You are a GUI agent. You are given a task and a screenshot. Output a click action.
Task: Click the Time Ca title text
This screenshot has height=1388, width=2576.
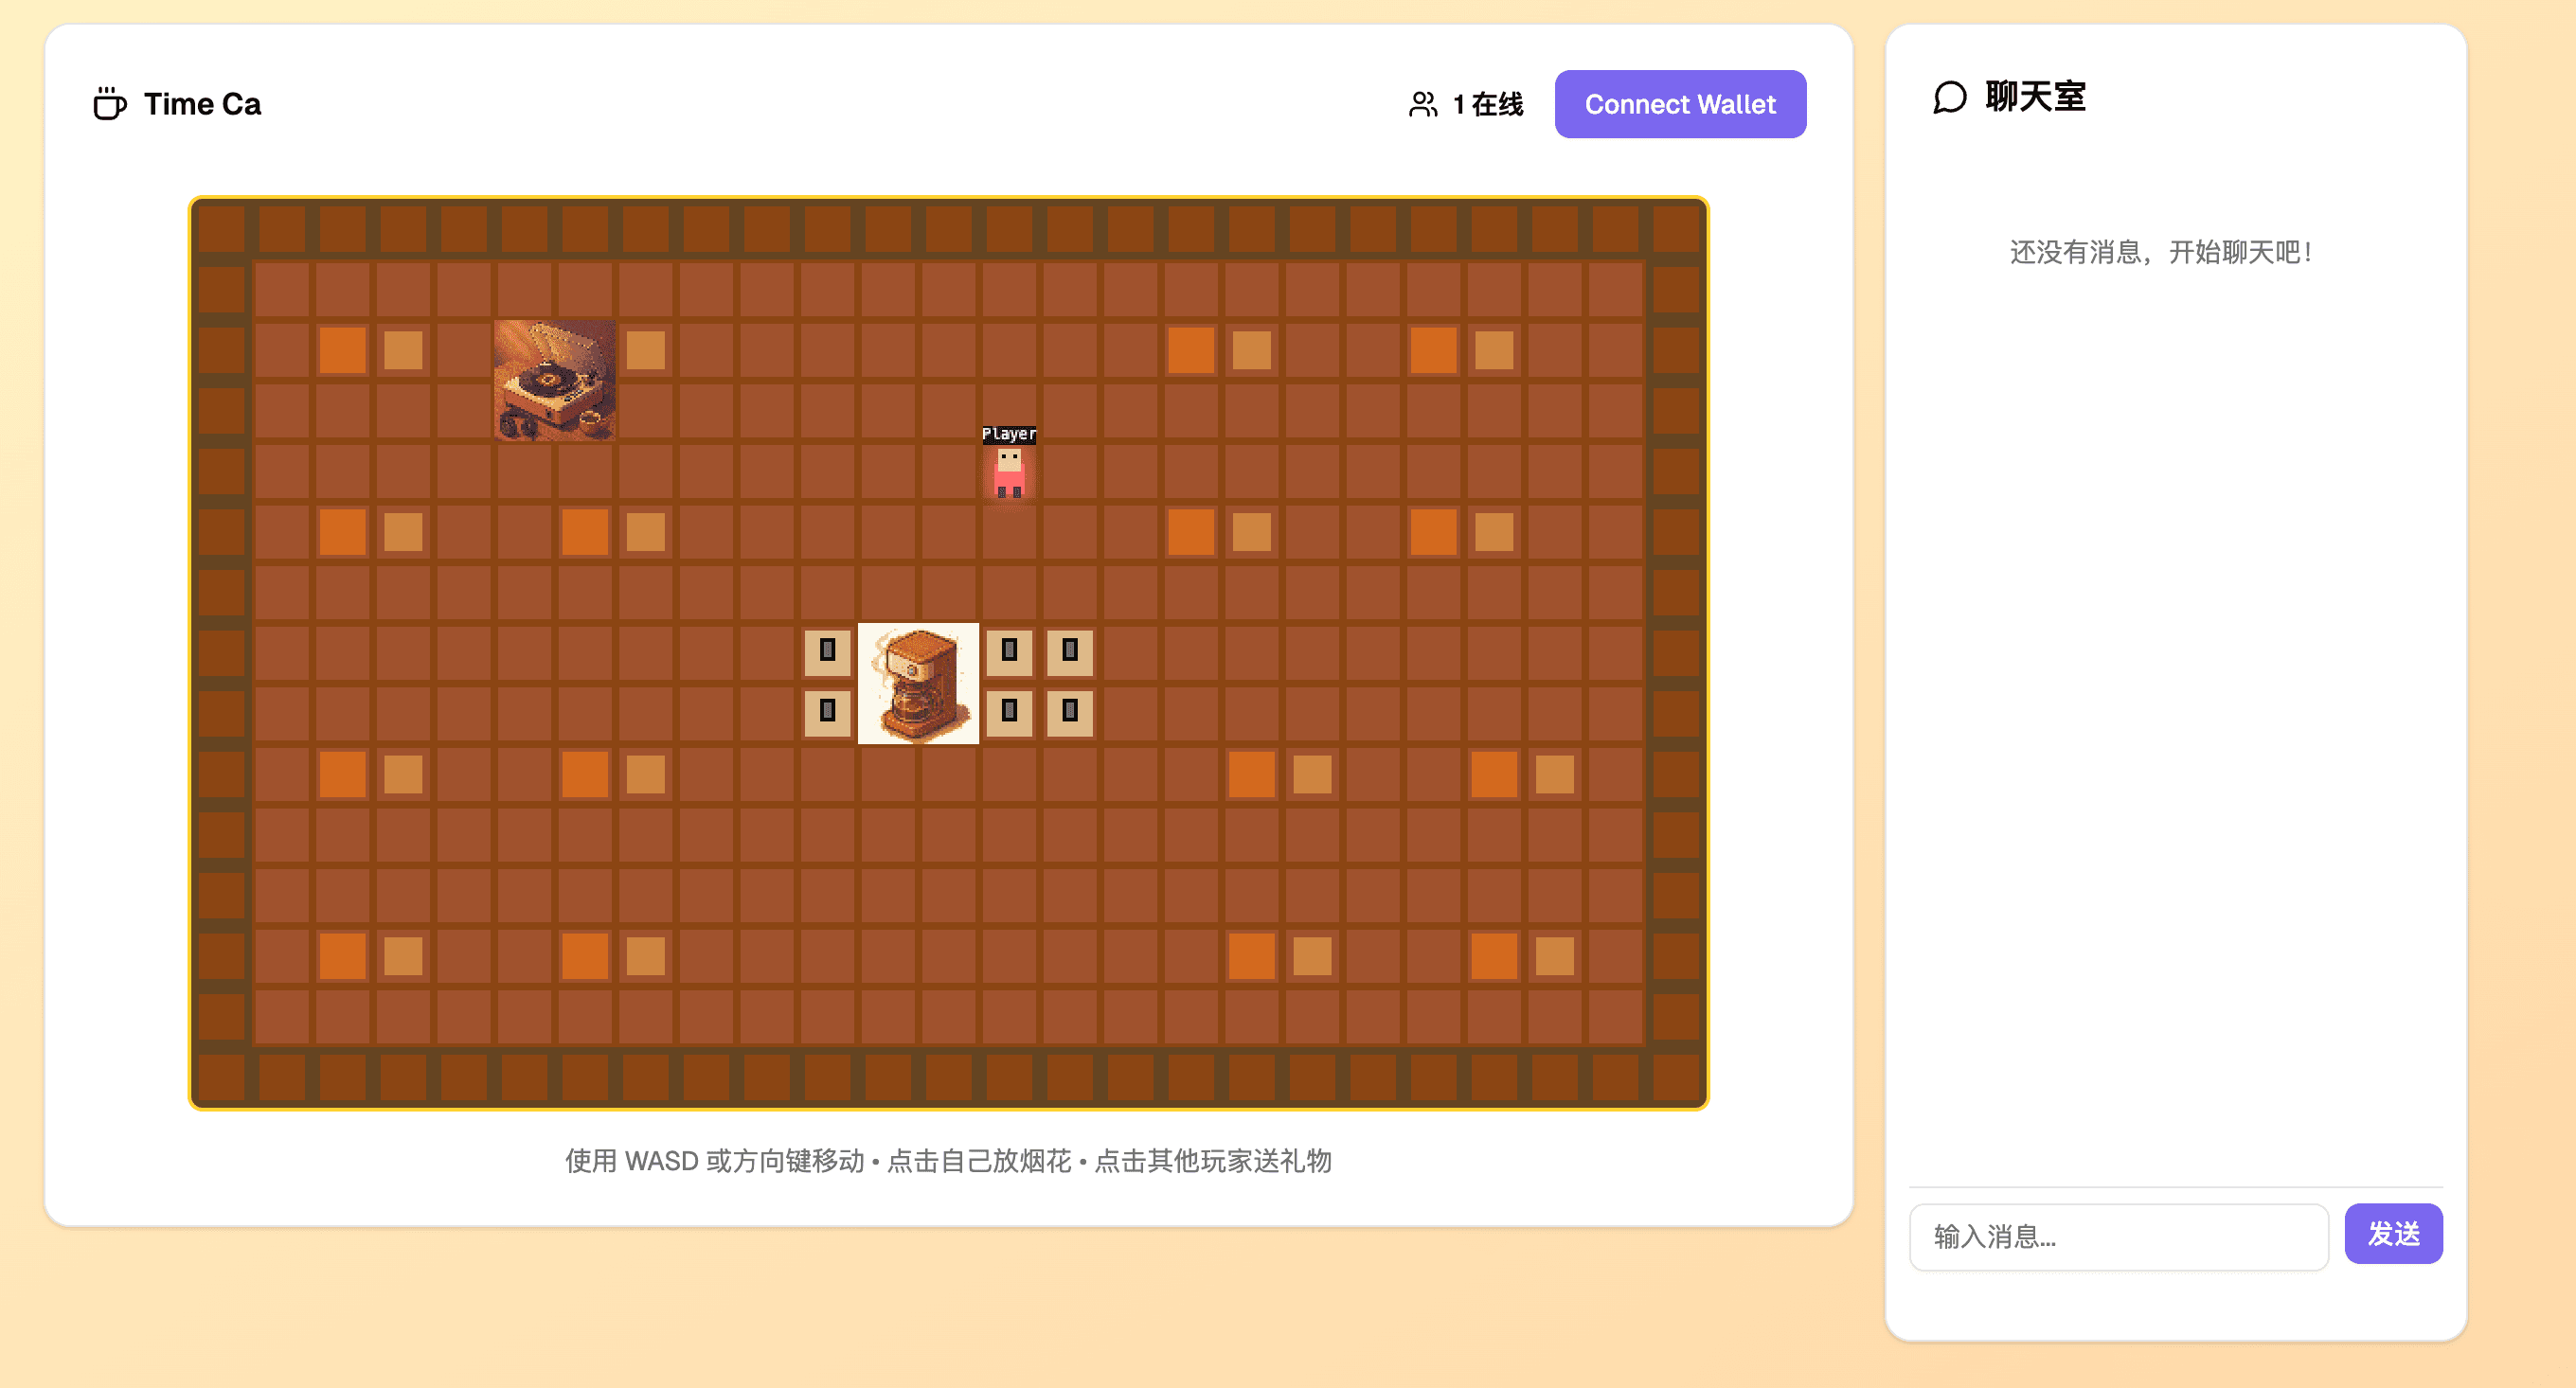[x=202, y=104]
